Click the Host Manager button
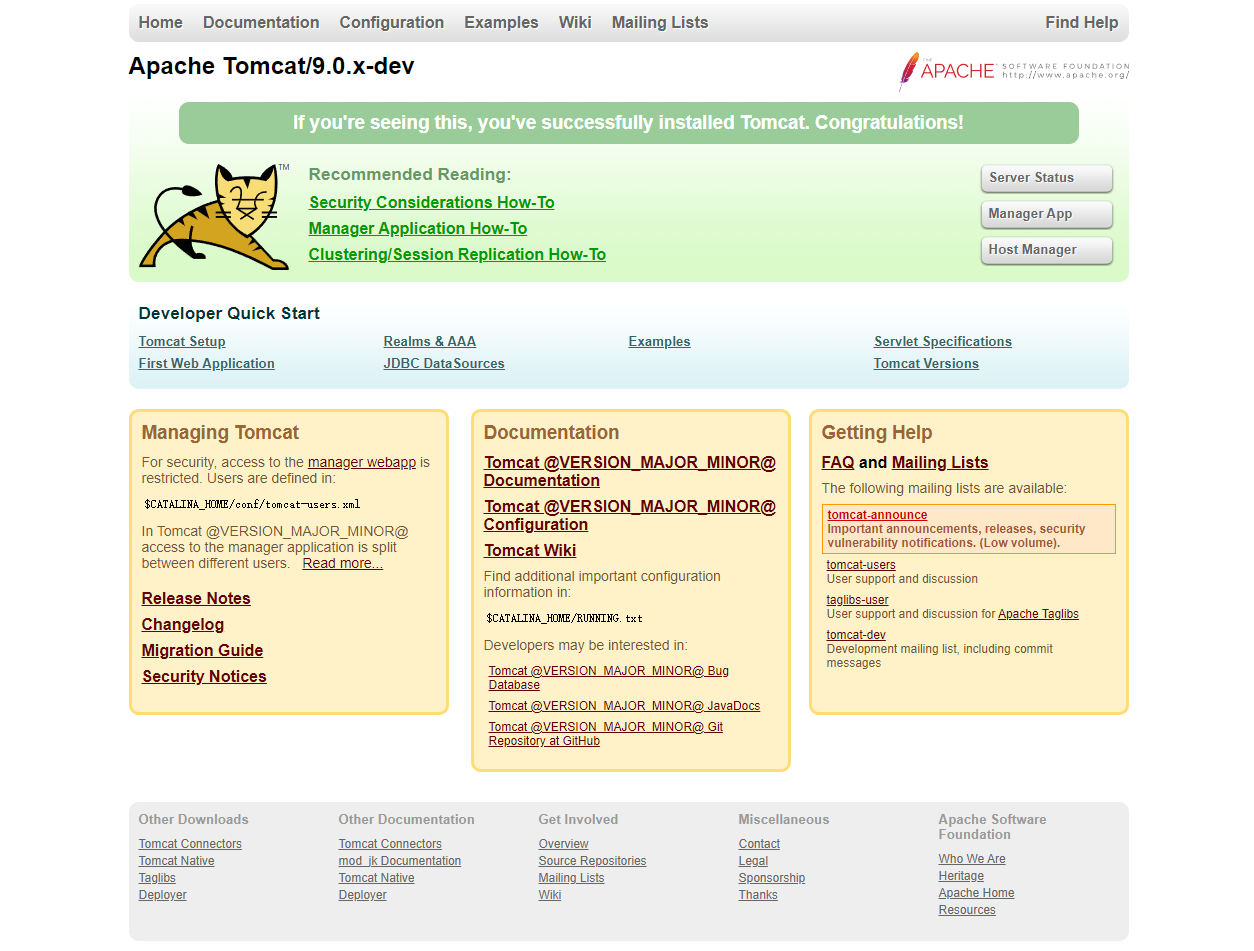This screenshot has width=1254, height=951. [1046, 250]
